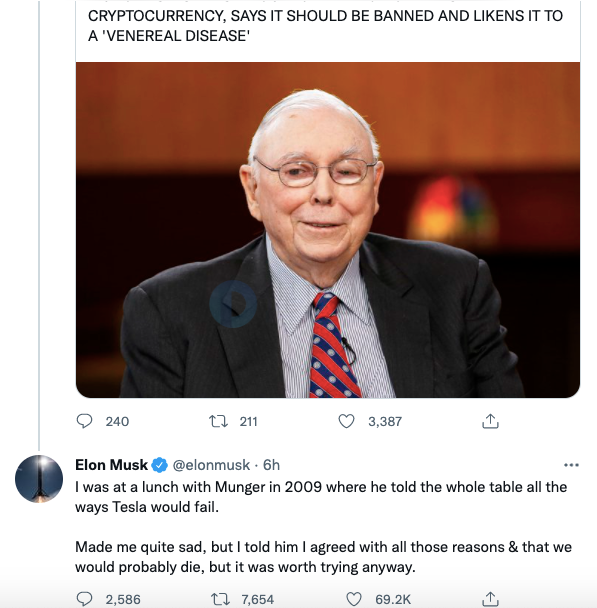
Task: Expand the three-dot more options menu
Action: click(x=571, y=465)
